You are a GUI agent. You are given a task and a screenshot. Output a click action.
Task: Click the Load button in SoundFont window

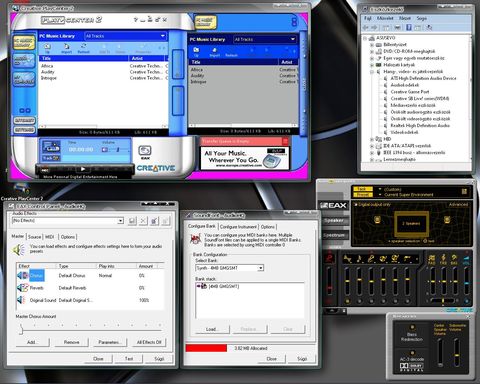[212, 329]
